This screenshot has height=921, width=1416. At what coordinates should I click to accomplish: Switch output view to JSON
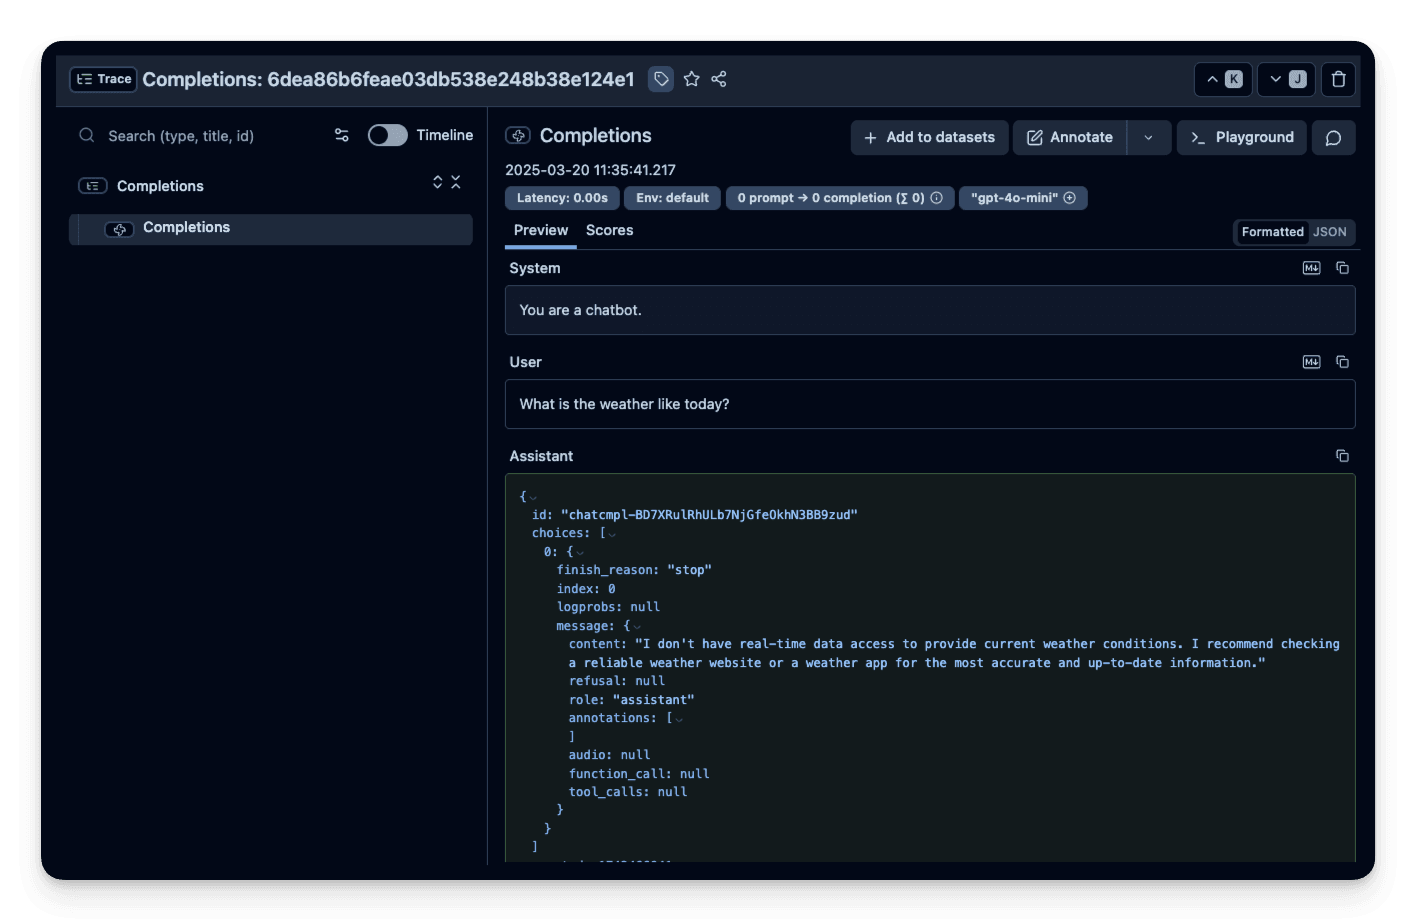(x=1330, y=231)
